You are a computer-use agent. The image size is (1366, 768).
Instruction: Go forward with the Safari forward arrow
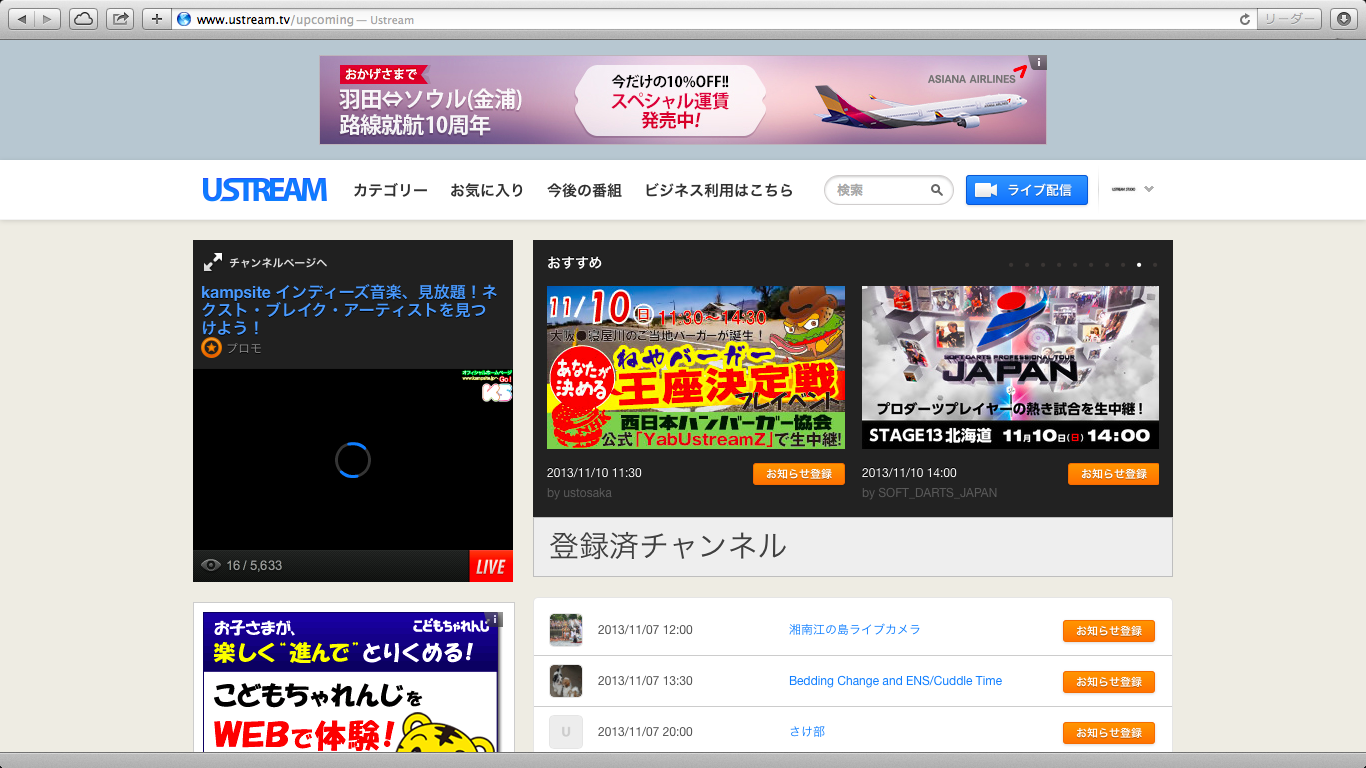(x=48, y=19)
